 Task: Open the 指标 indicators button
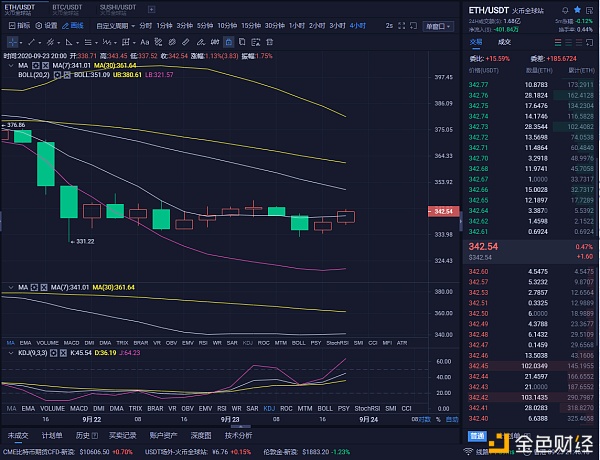[19, 25]
